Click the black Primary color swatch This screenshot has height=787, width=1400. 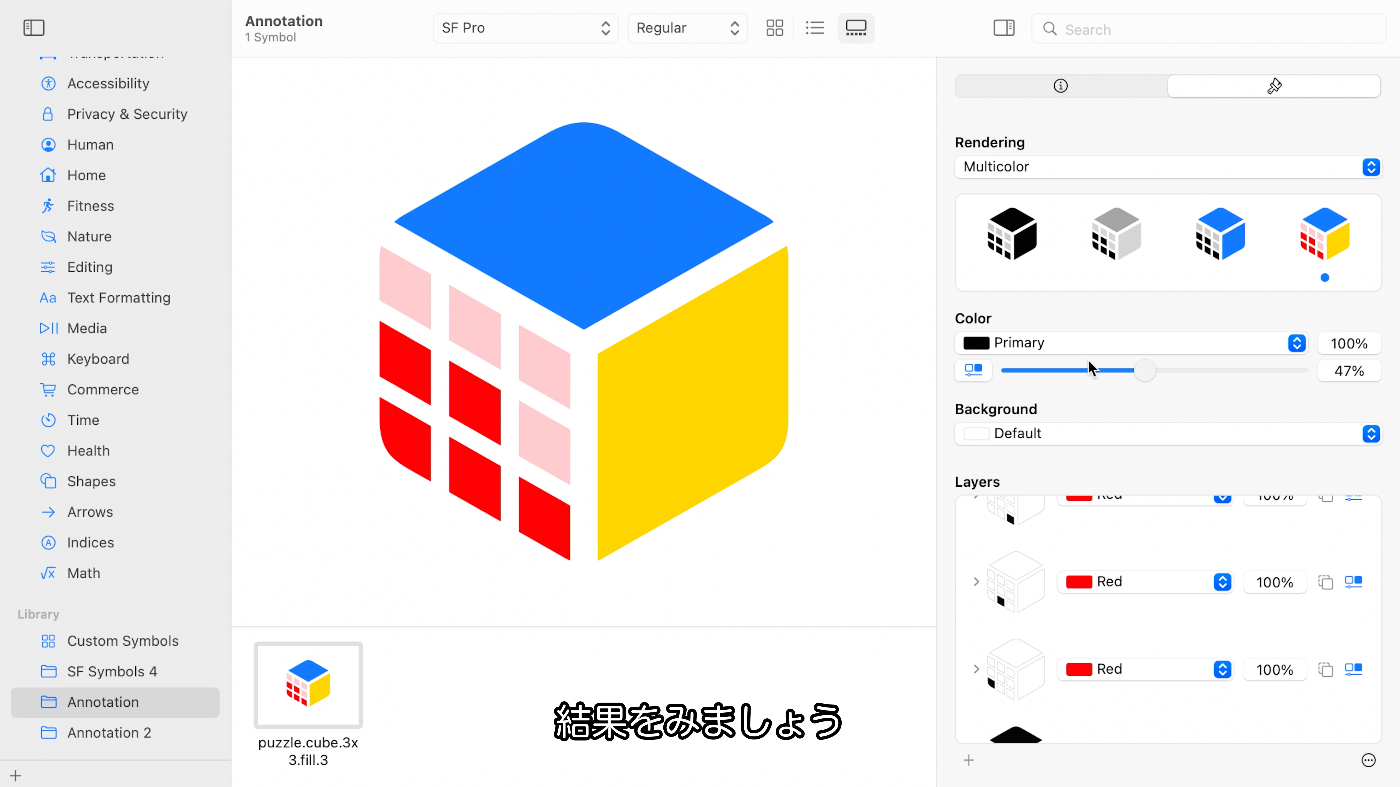click(x=976, y=343)
